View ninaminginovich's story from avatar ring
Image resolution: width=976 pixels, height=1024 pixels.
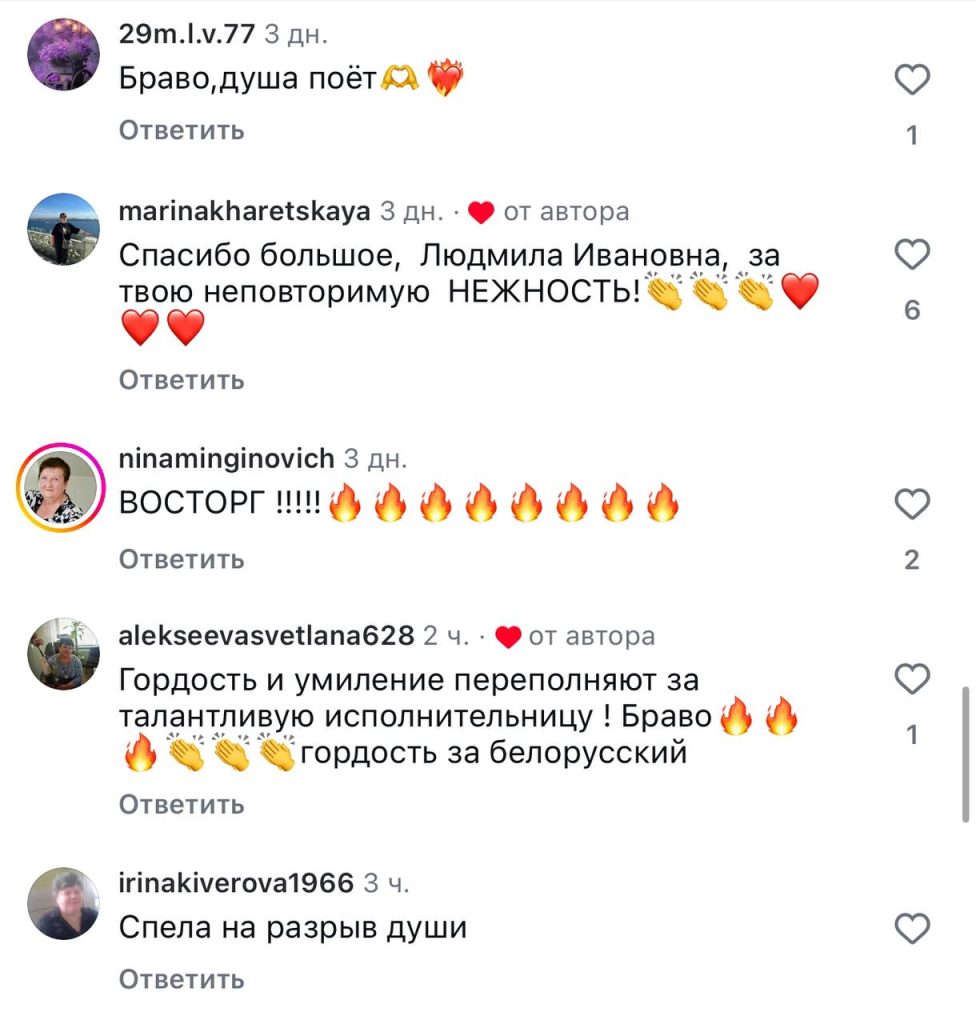tap(61, 487)
